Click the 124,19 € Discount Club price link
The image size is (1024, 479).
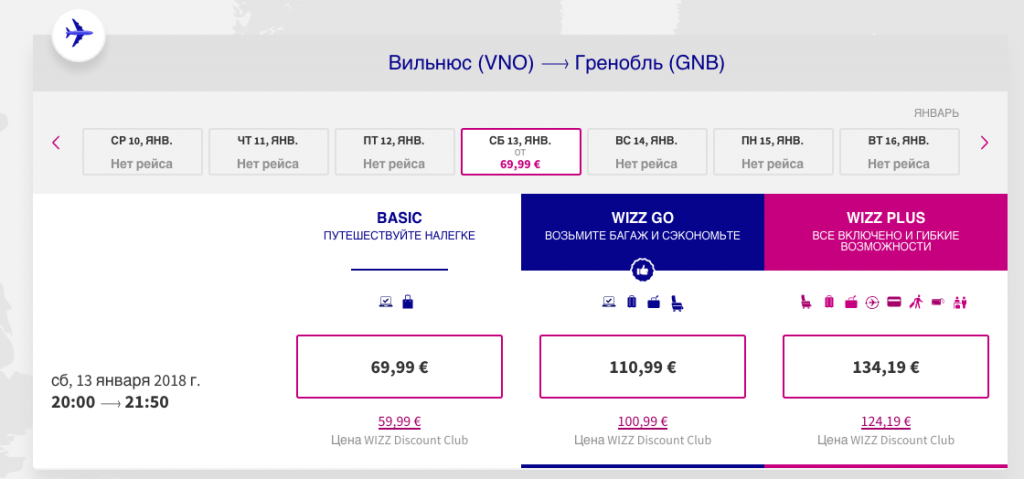point(885,421)
